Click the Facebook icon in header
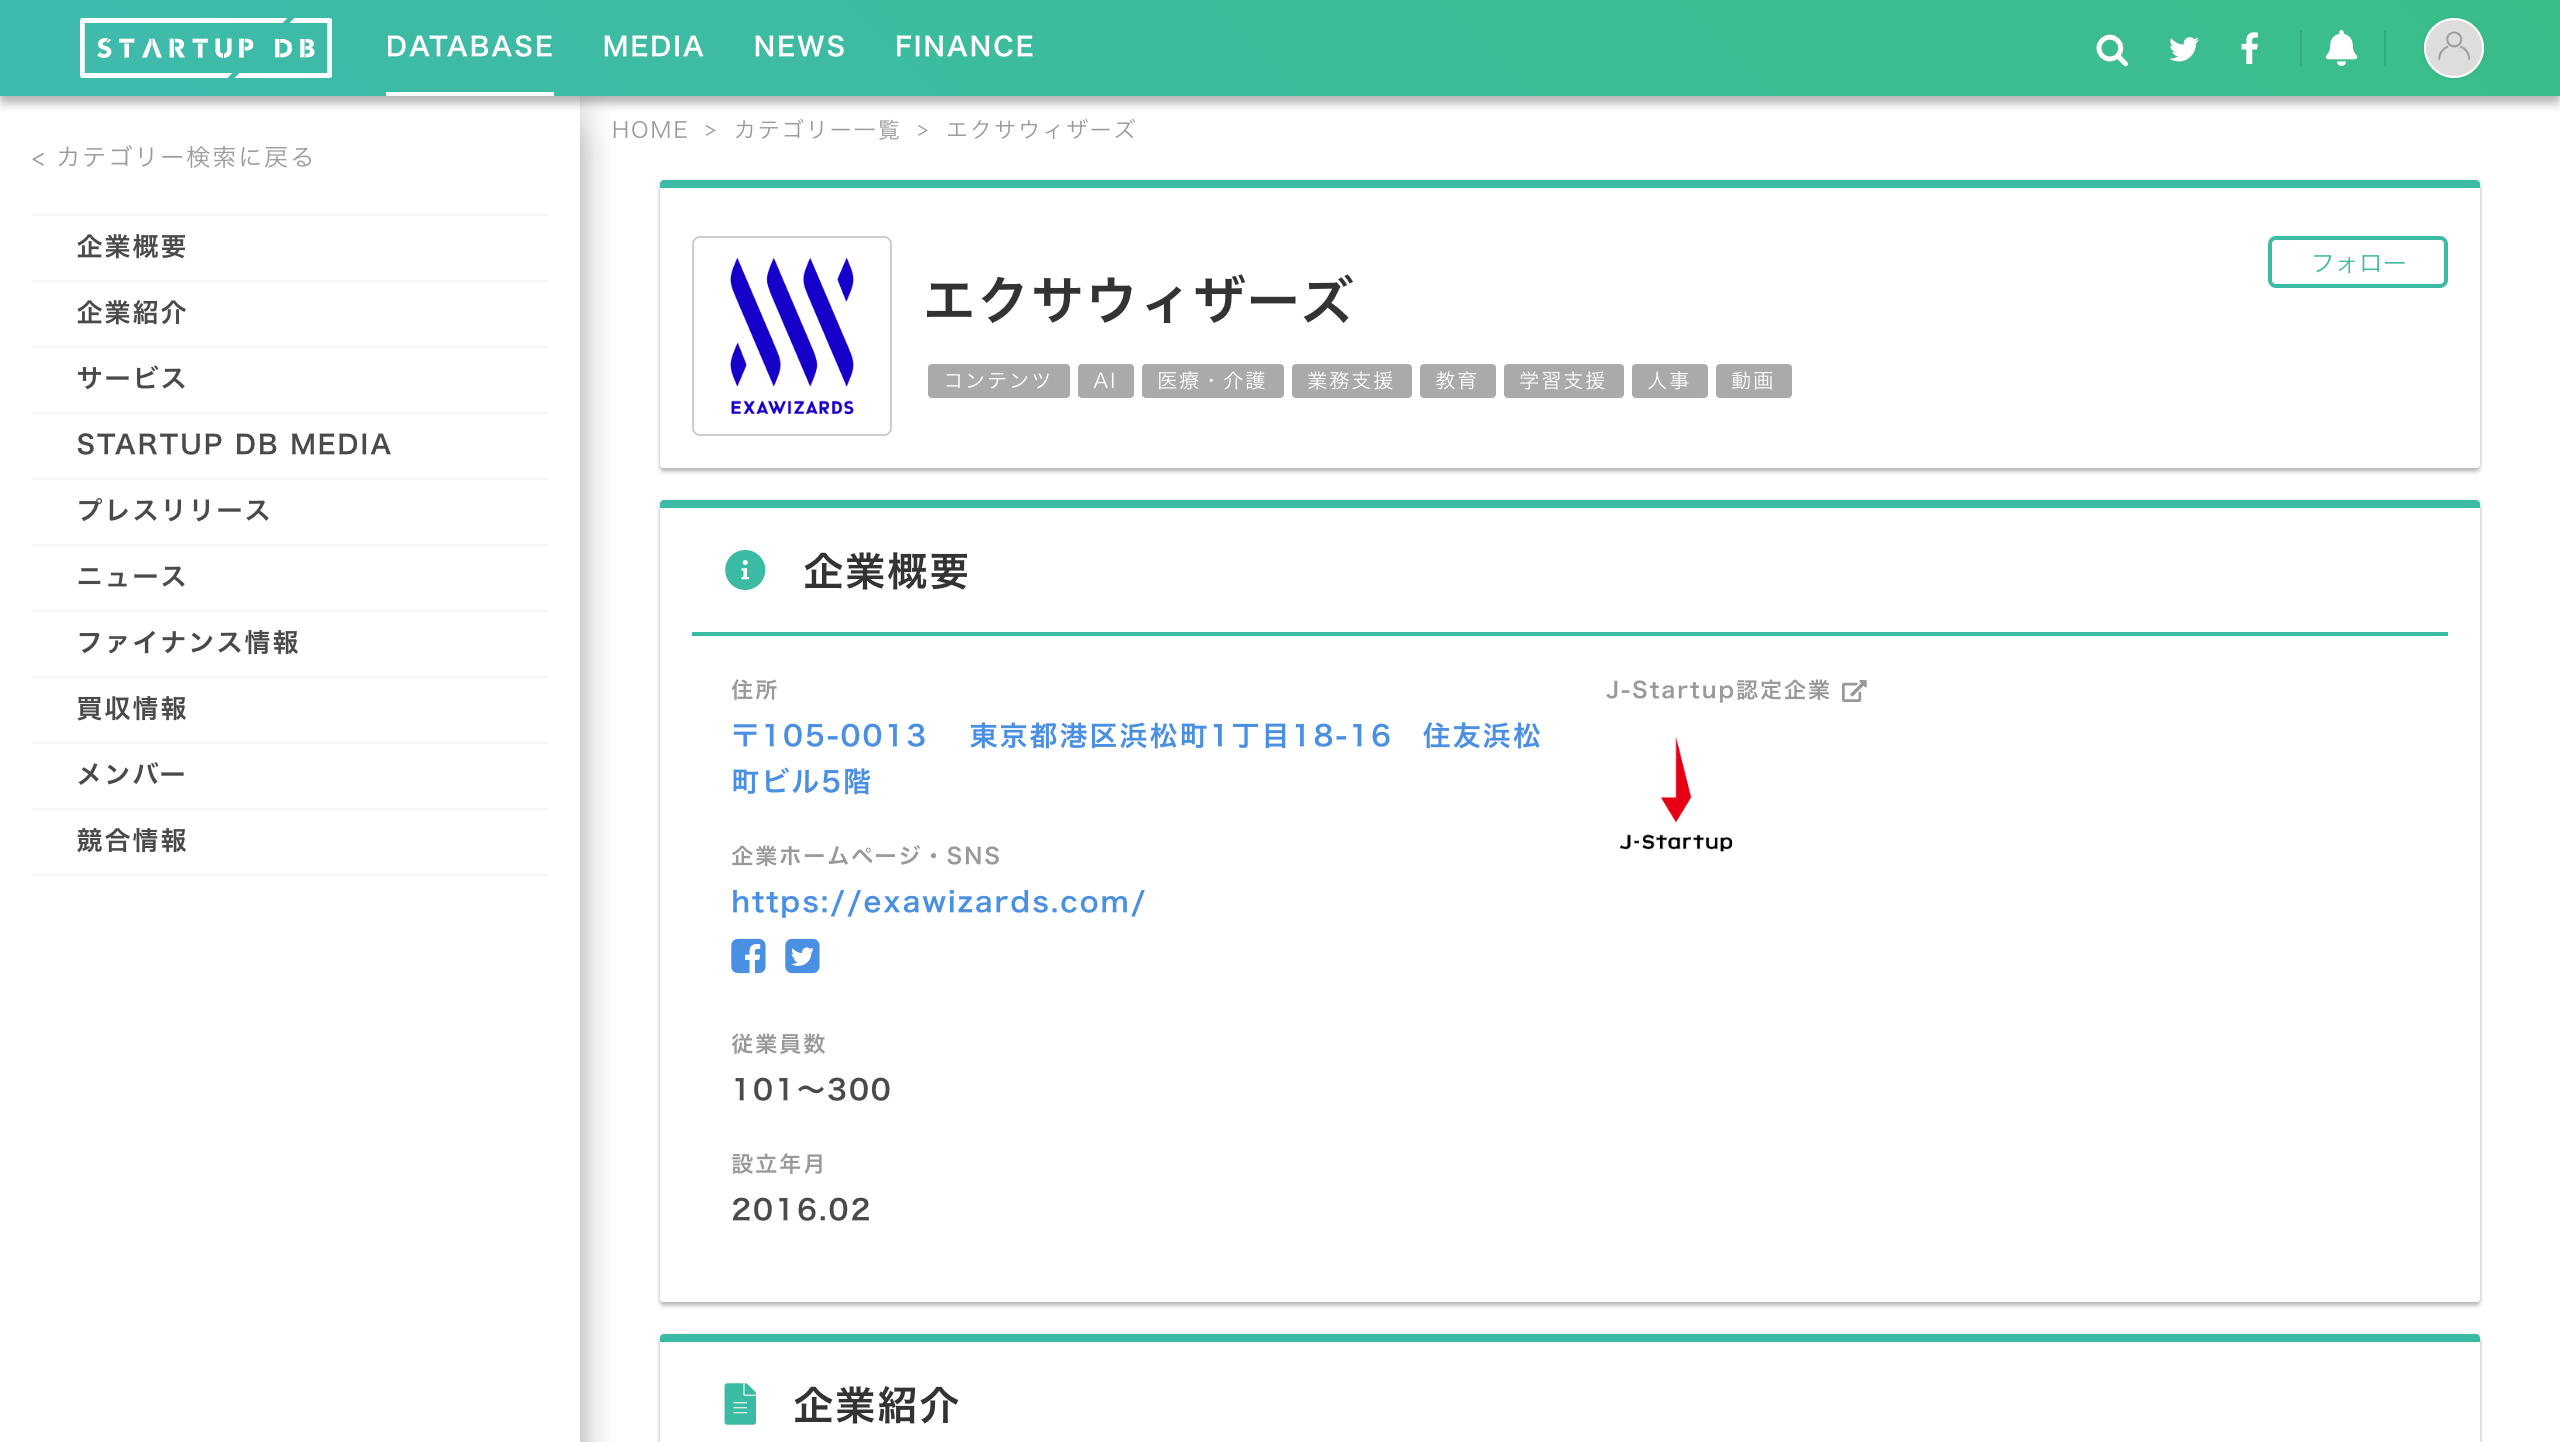This screenshot has height=1442, width=2560. (x=2250, y=49)
